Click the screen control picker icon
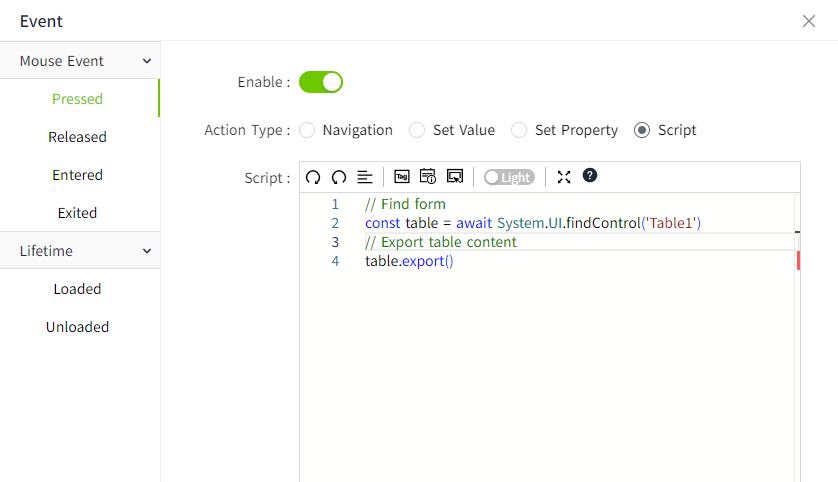This screenshot has height=482, width=838. 455,177
